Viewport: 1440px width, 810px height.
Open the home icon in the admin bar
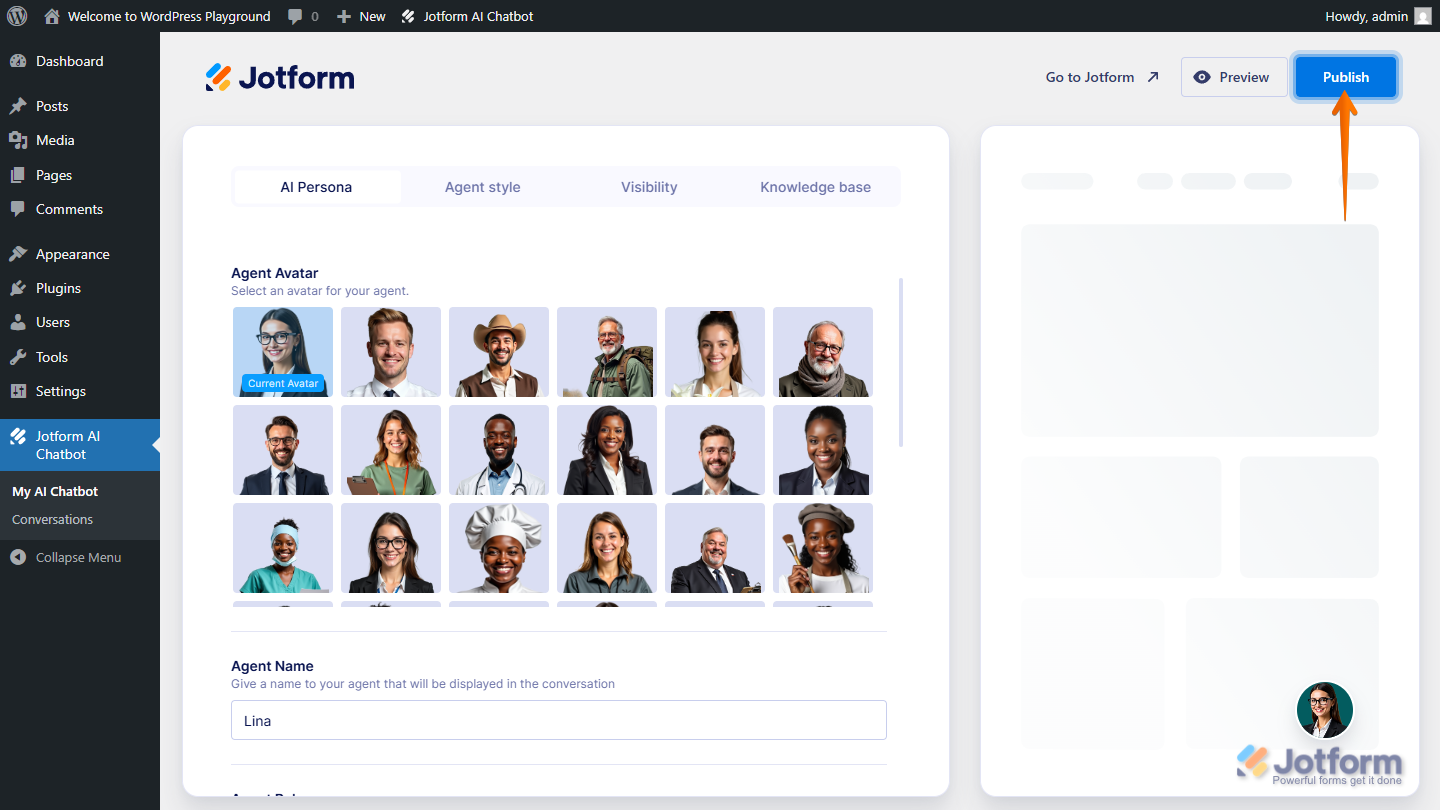point(52,16)
